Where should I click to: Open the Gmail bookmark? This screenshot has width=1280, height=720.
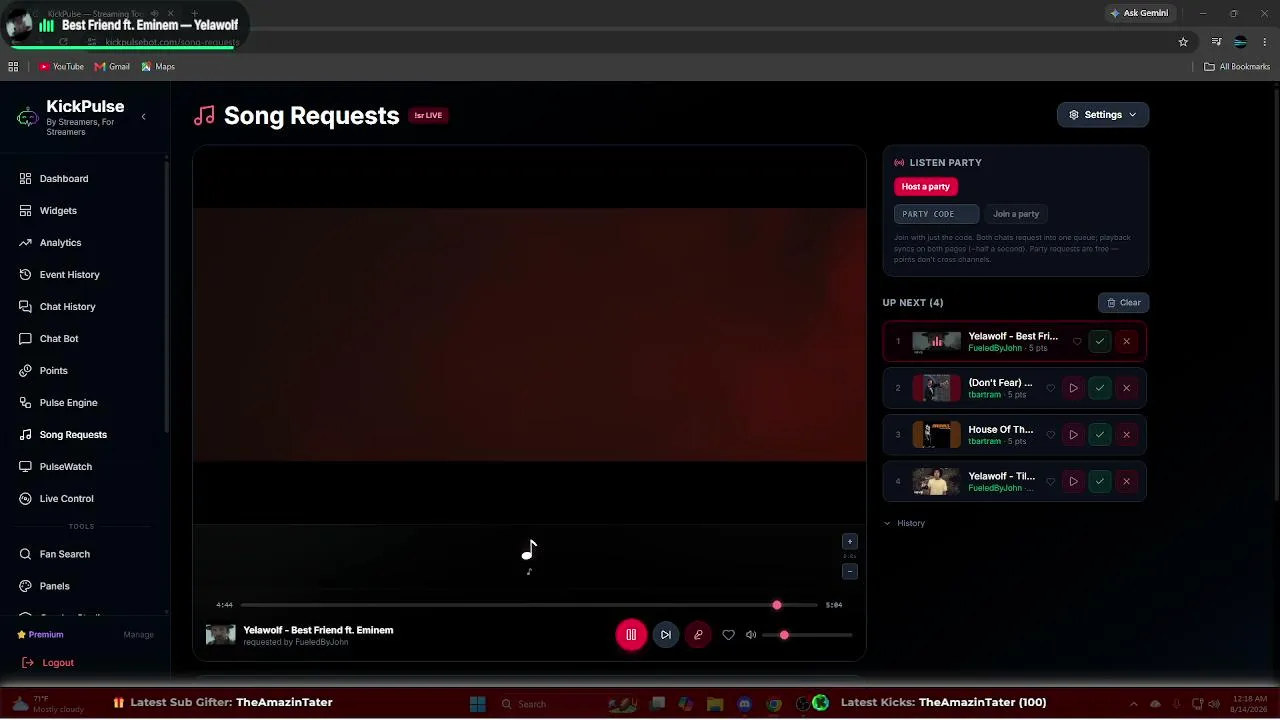click(x=112, y=67)
